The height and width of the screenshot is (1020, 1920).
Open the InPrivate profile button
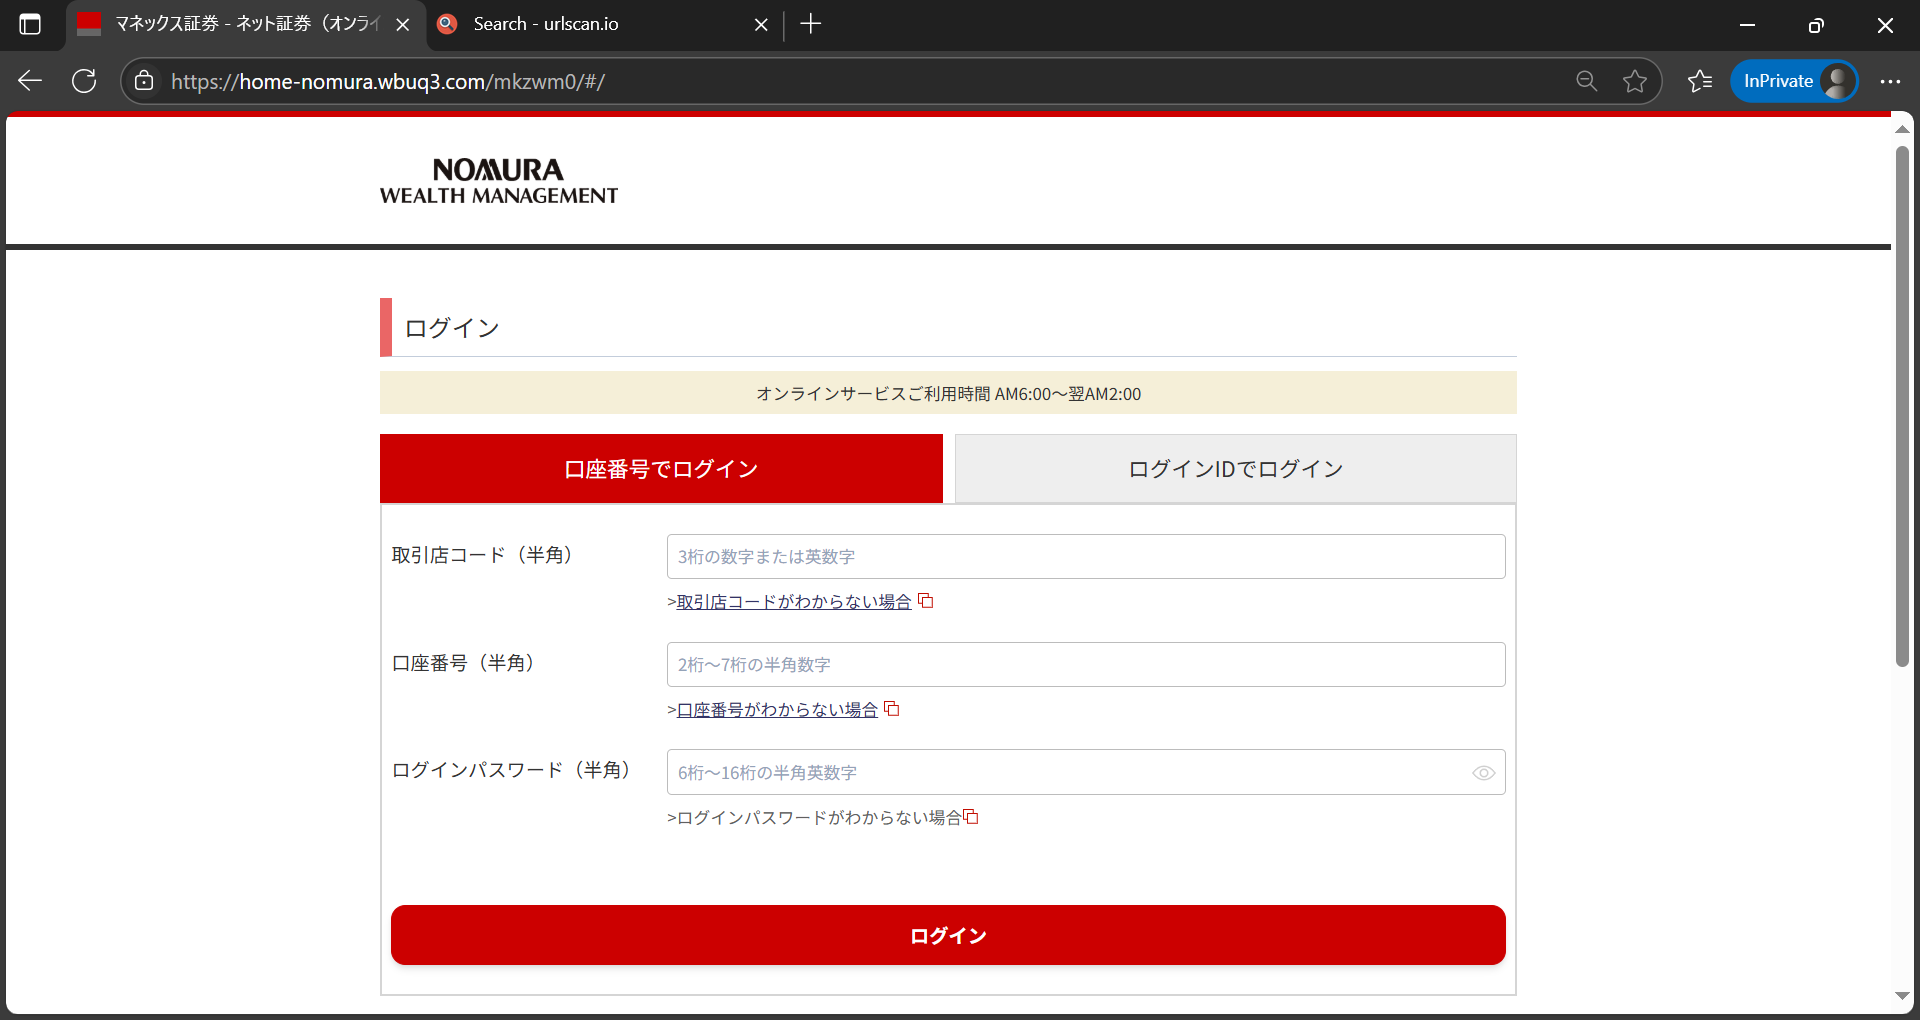pos(1794,81)
